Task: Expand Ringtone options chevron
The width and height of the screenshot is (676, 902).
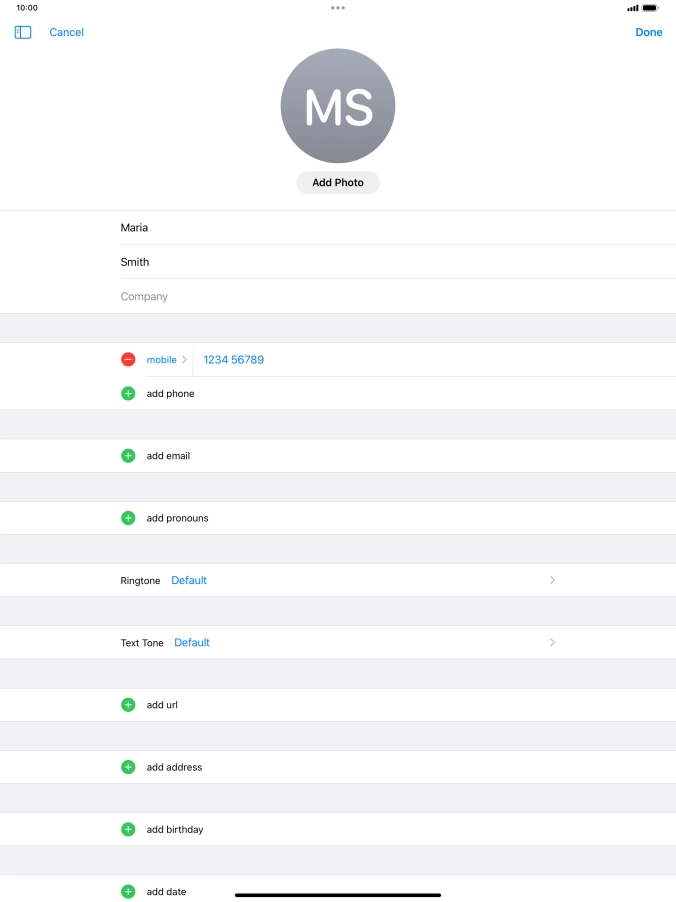Action: (552, 580)
